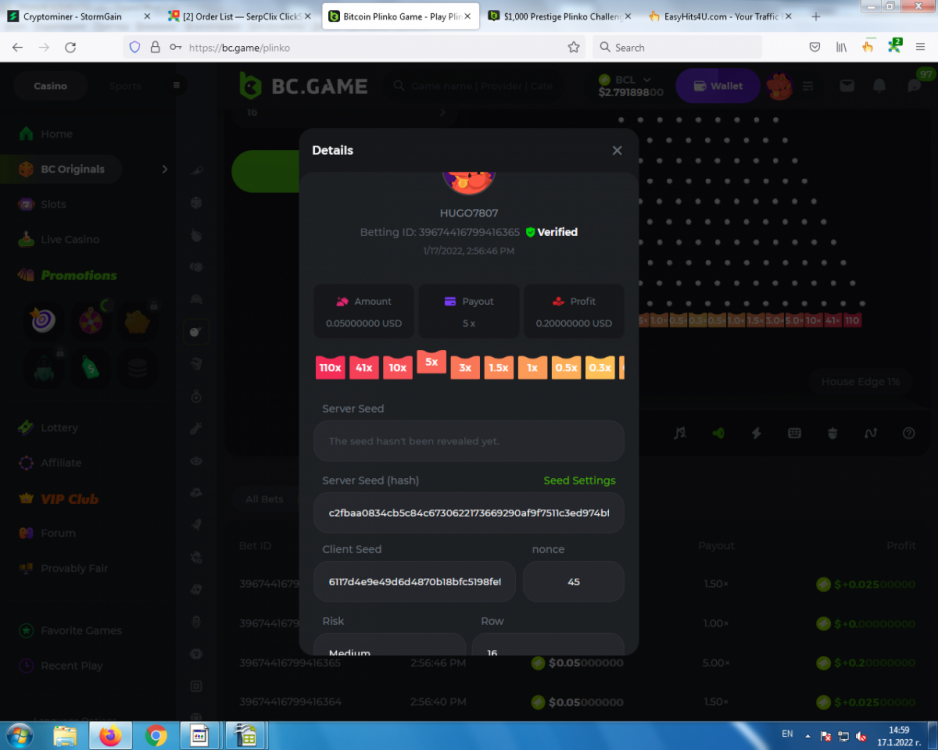The height and width of the screenshot is (750, 938).
Task: Open the inbox envelope icon in the header
Action: click(x=846, y=85)
